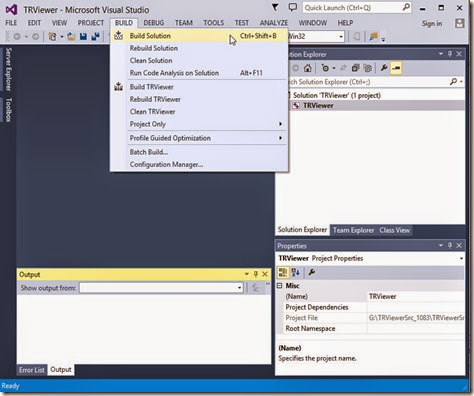
Task: Select TRViewer project in Solution Explorer
Action: click(x=318, y=106)
